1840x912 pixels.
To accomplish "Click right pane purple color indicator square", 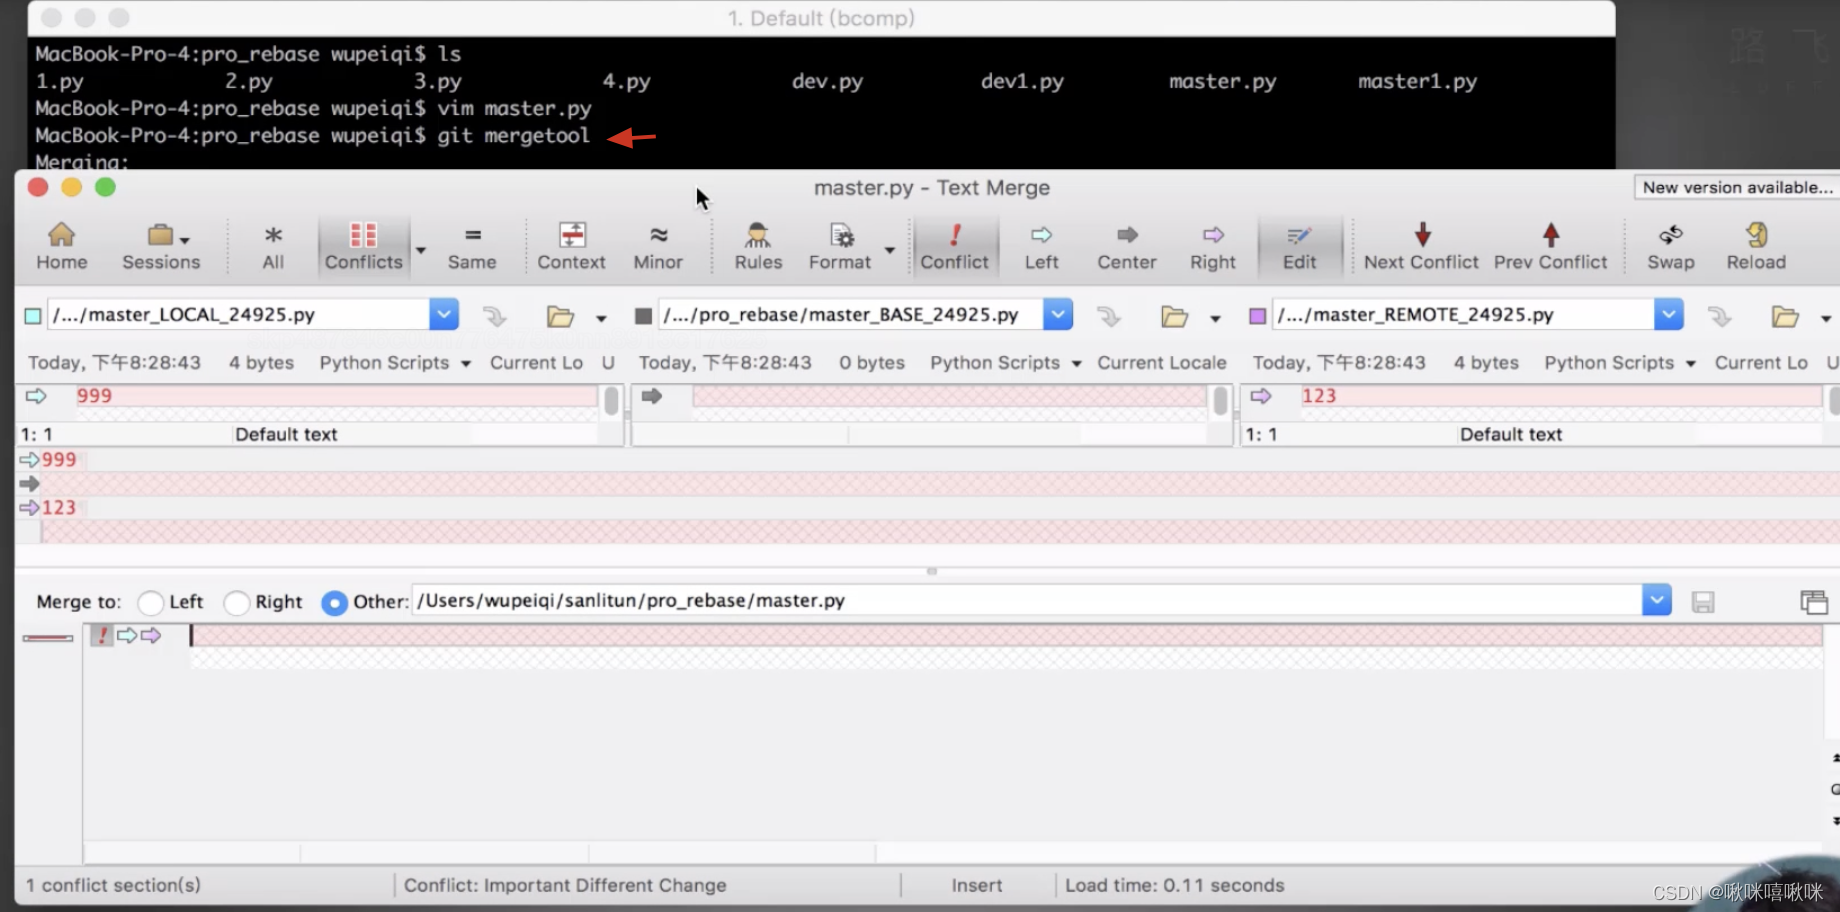I will point(1258,316).
